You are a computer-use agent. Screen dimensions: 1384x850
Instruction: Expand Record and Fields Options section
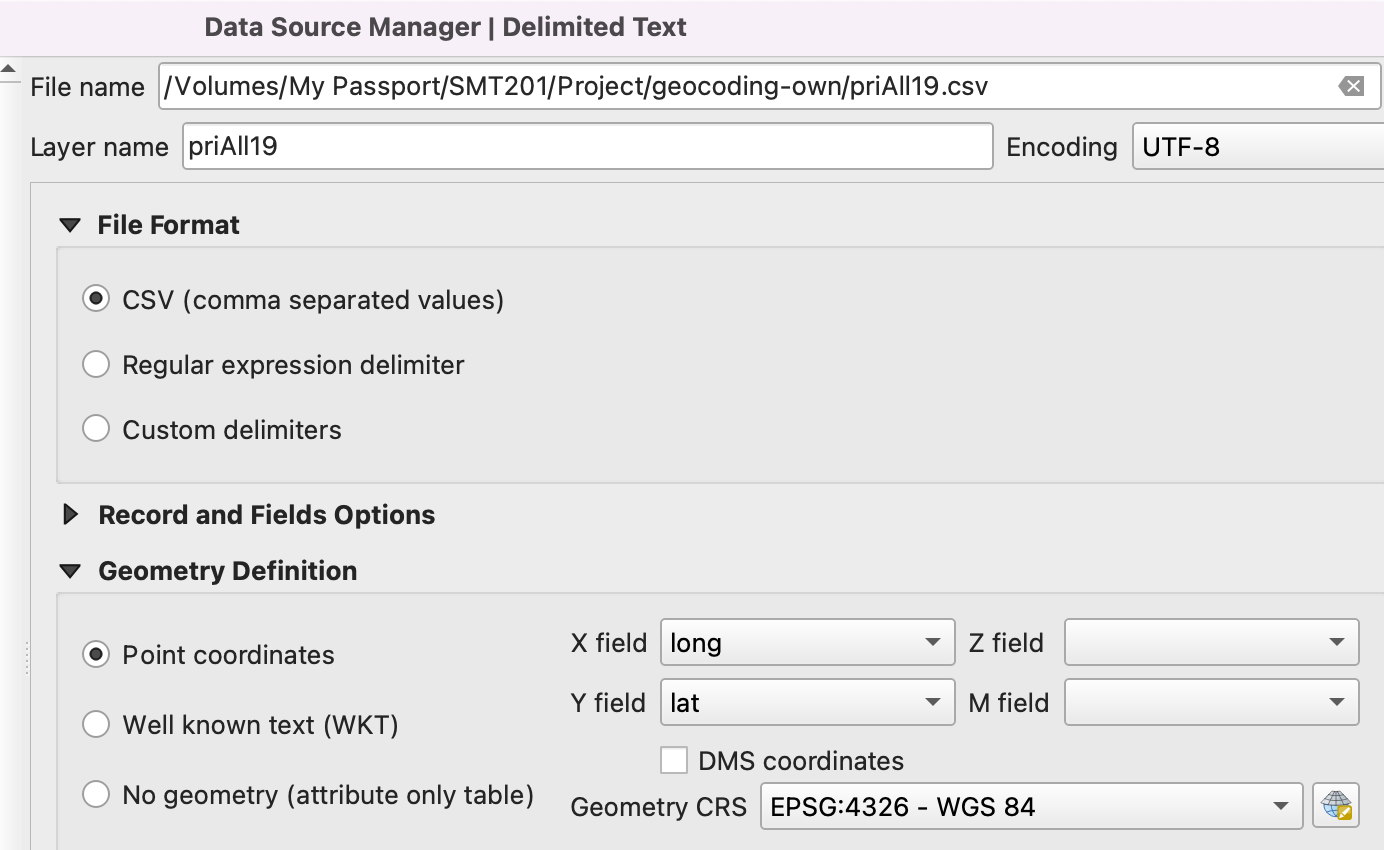pos(70,515)
